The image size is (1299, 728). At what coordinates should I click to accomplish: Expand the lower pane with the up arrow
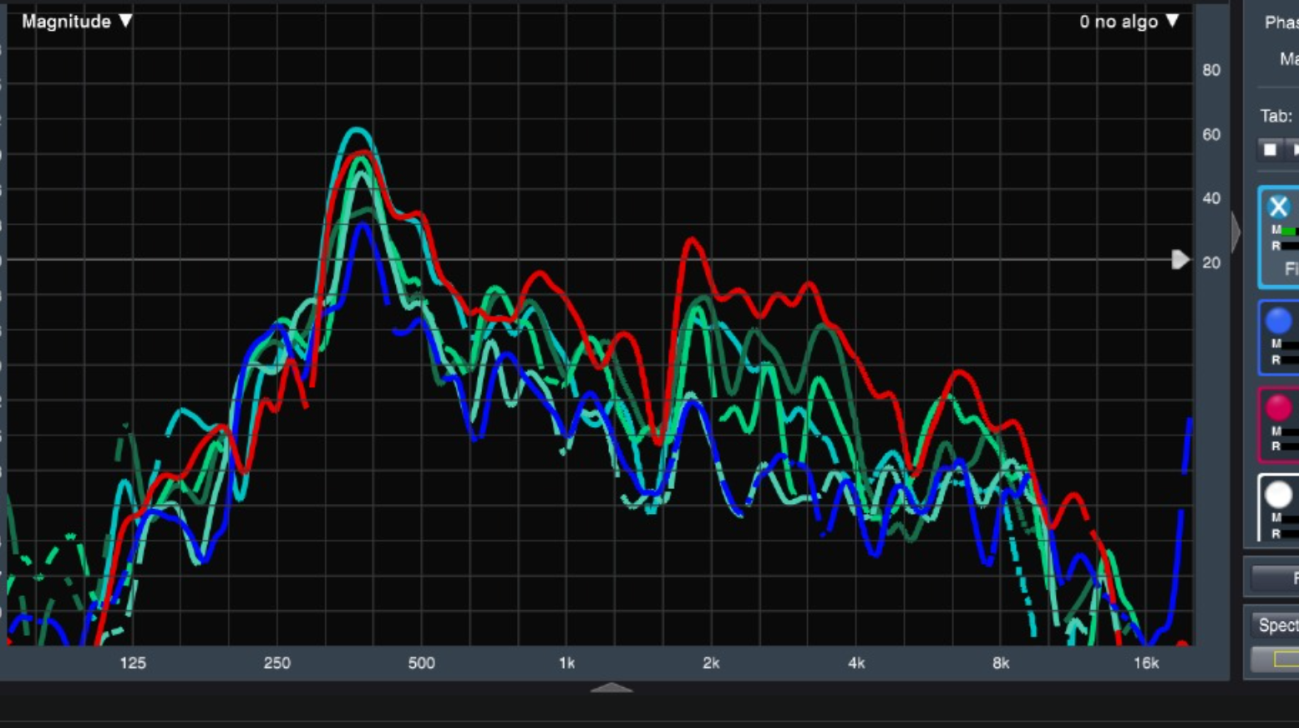(611, 688)
